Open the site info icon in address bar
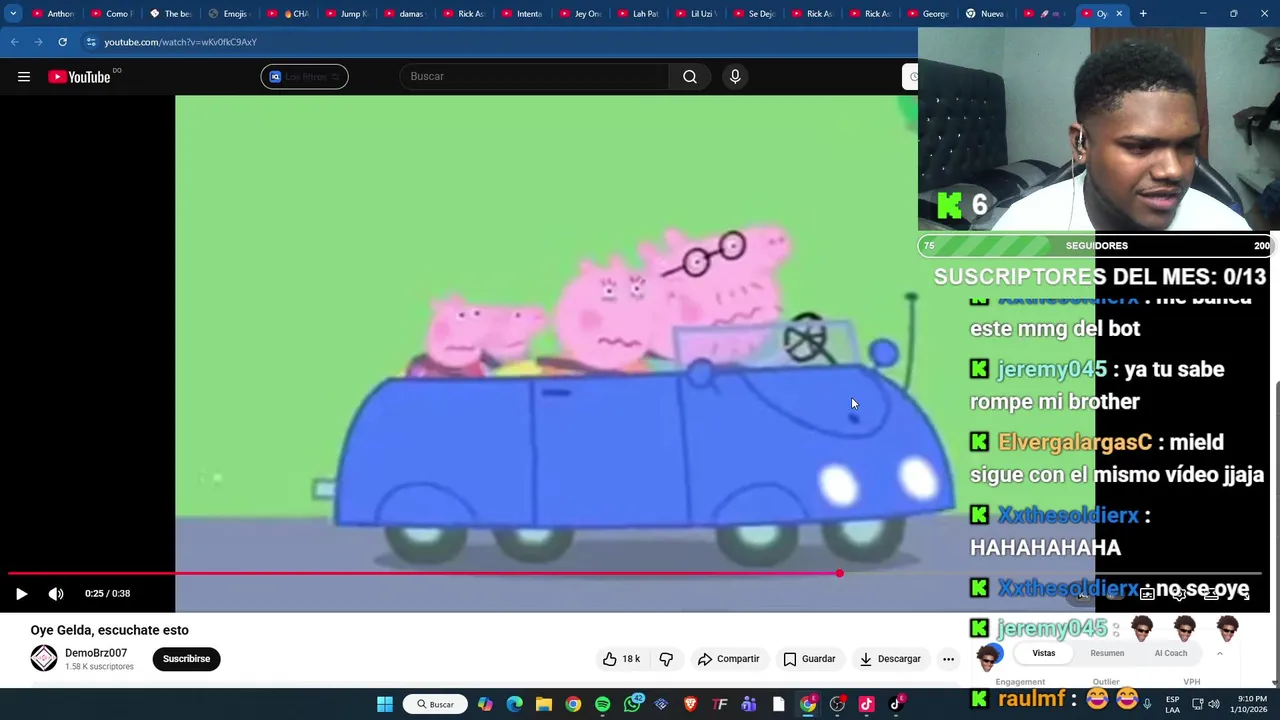Viewport: 1280px width, 720px height. coord(91,42)
